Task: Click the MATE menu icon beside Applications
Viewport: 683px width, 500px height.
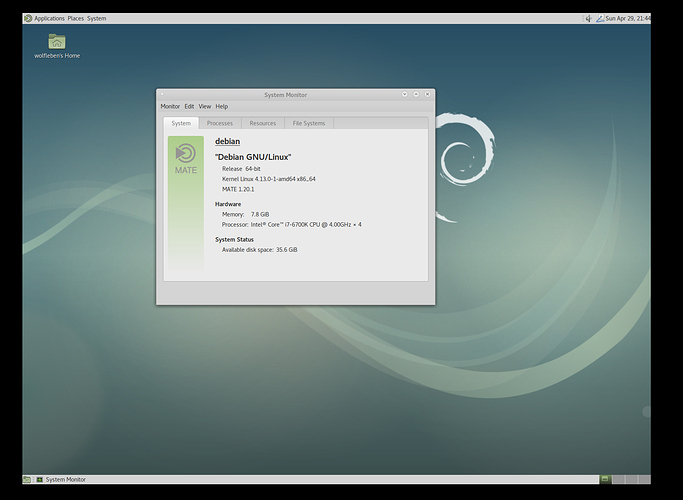Action: (28, 18)
